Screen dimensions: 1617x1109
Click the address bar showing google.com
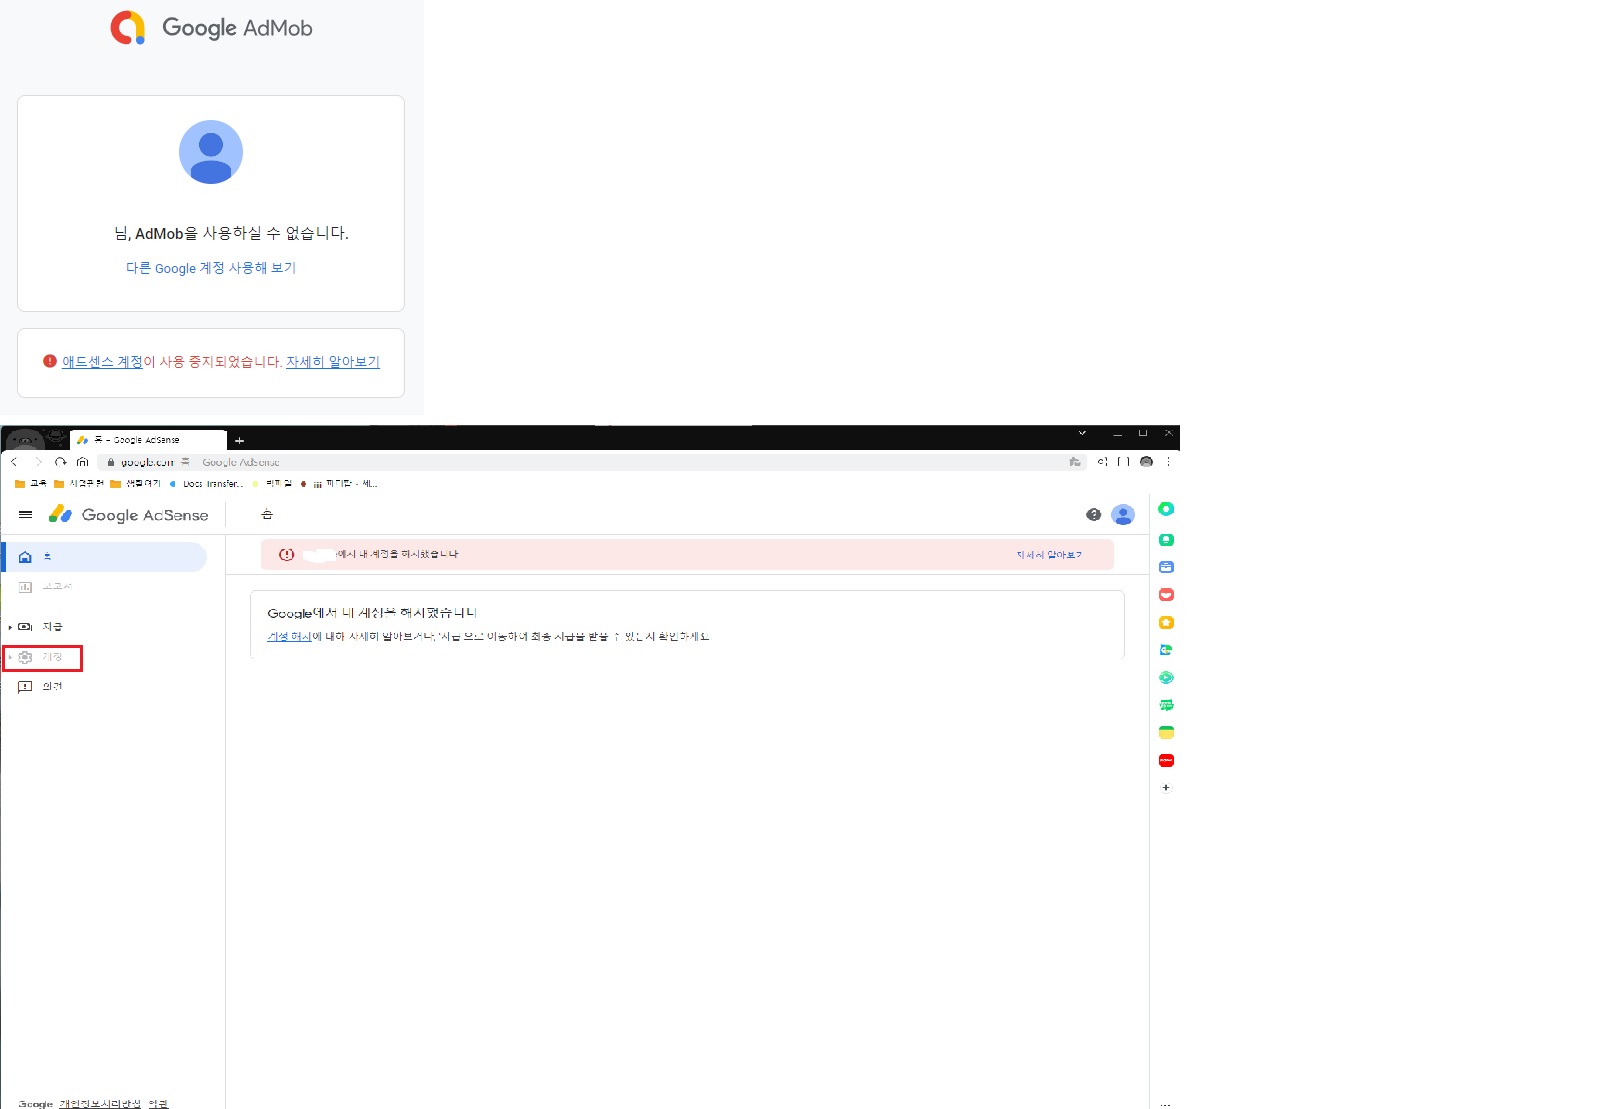coord(594,462)
